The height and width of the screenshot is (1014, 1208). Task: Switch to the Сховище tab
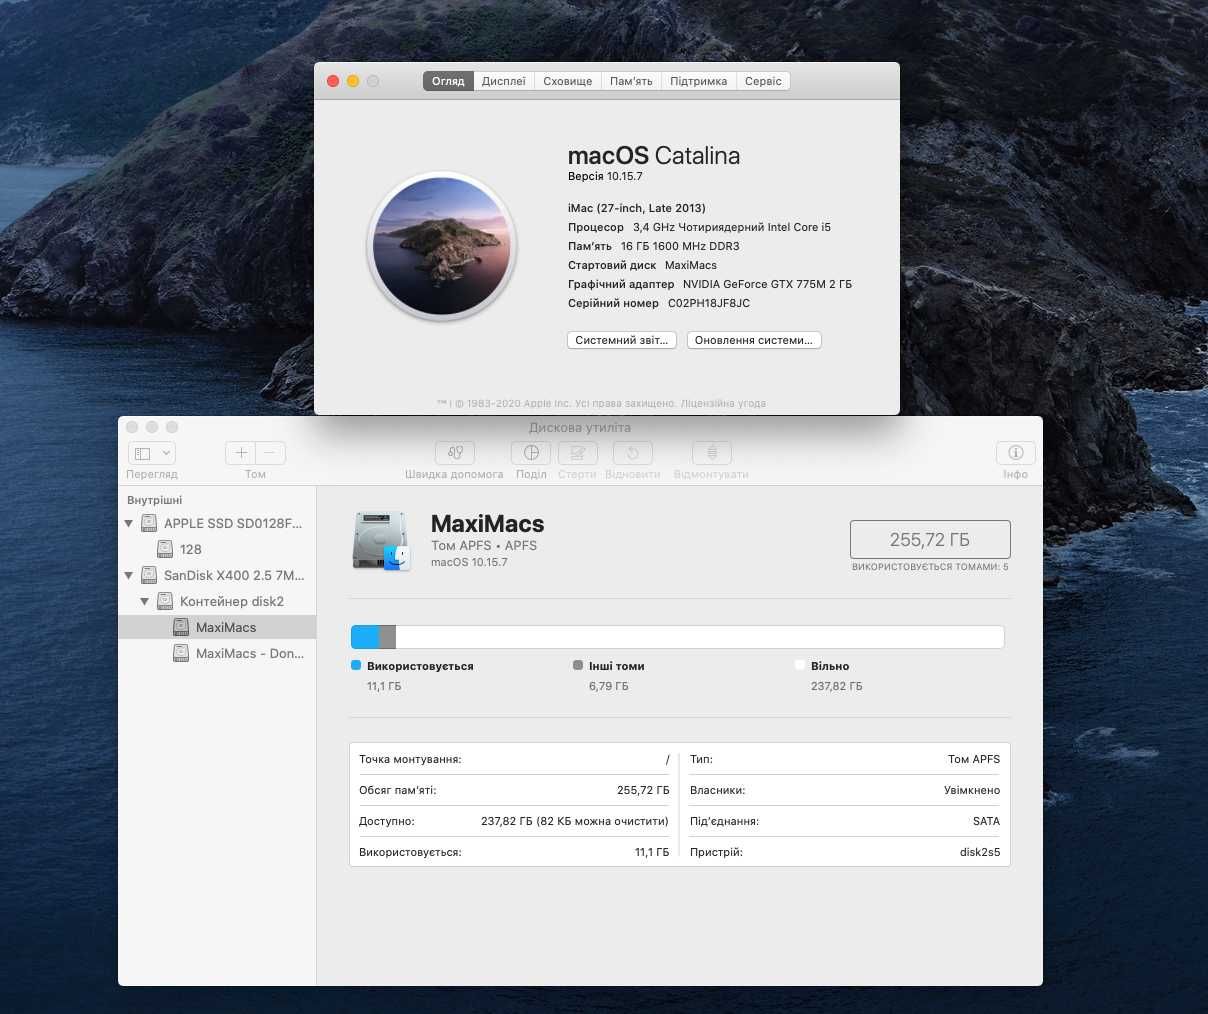click(x=568, y=81)
